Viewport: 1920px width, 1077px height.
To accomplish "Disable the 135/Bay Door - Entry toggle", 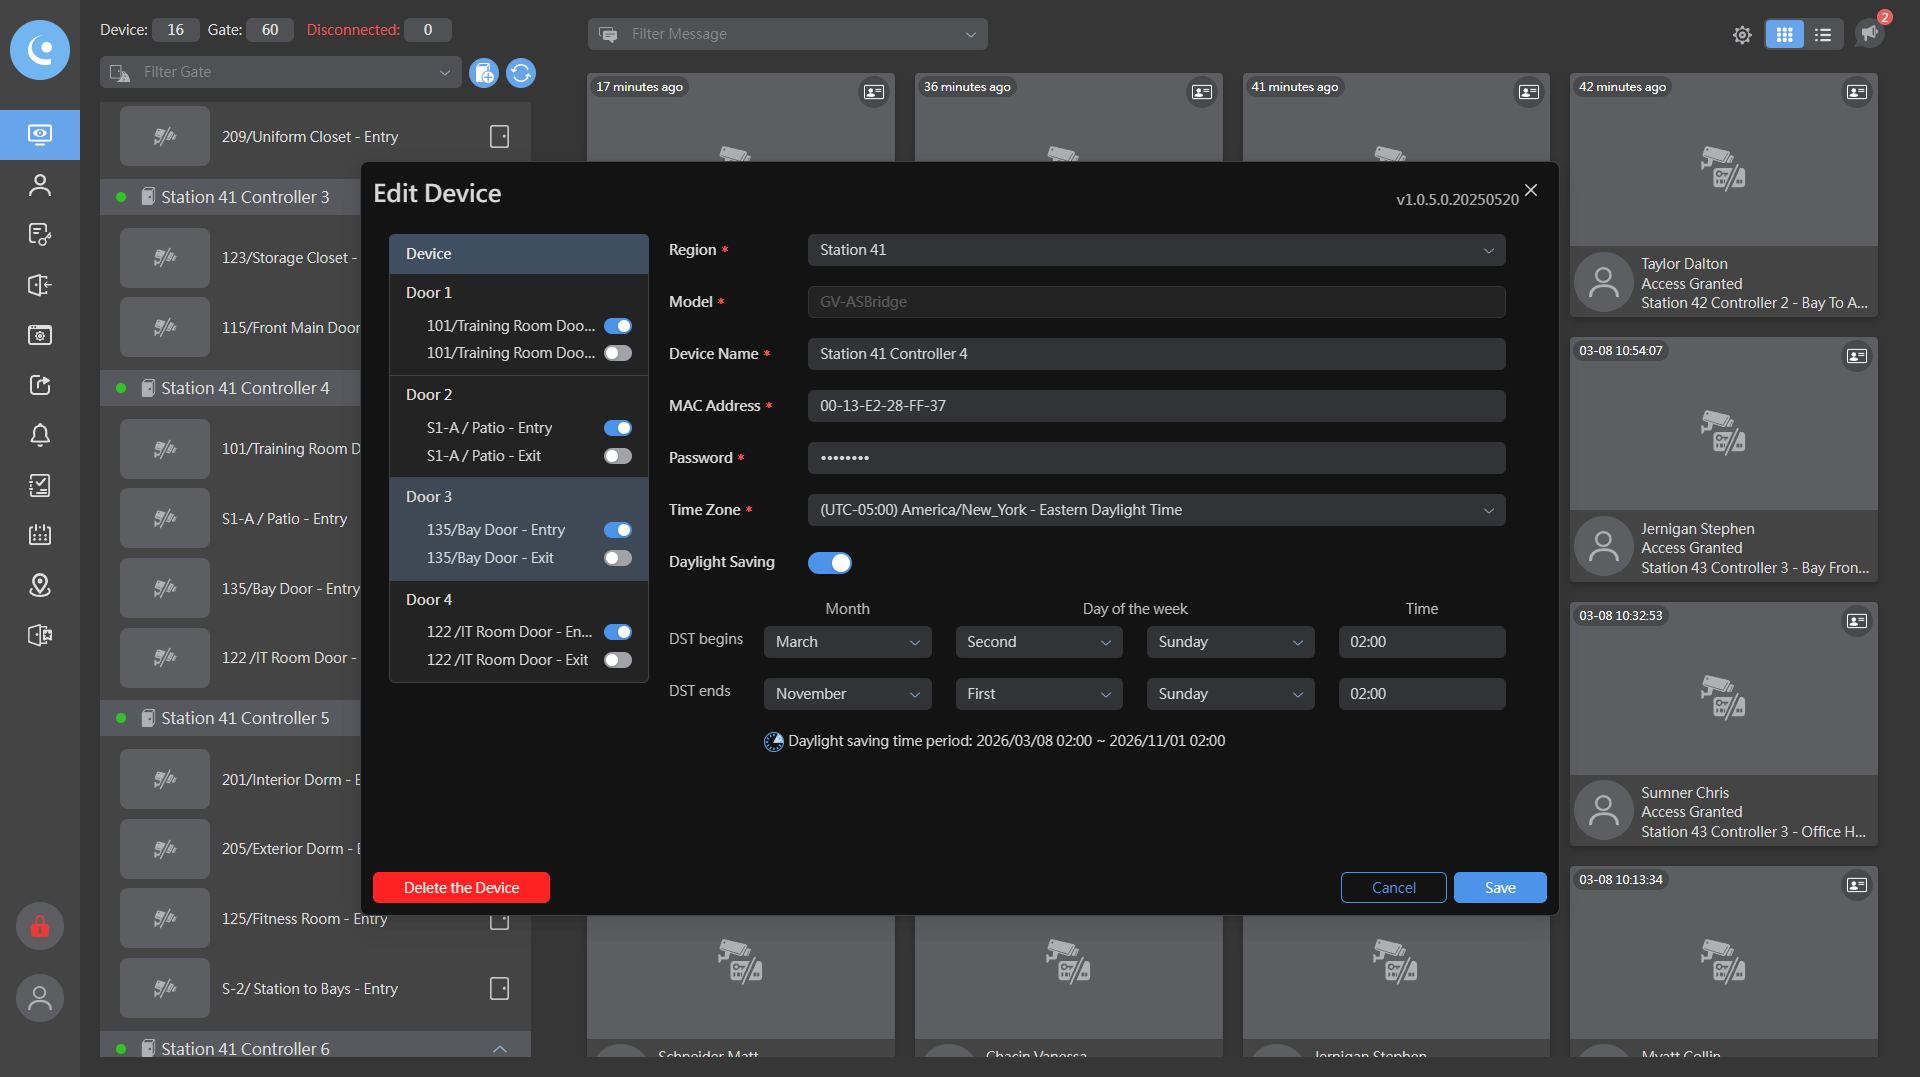I will point(618,530).
